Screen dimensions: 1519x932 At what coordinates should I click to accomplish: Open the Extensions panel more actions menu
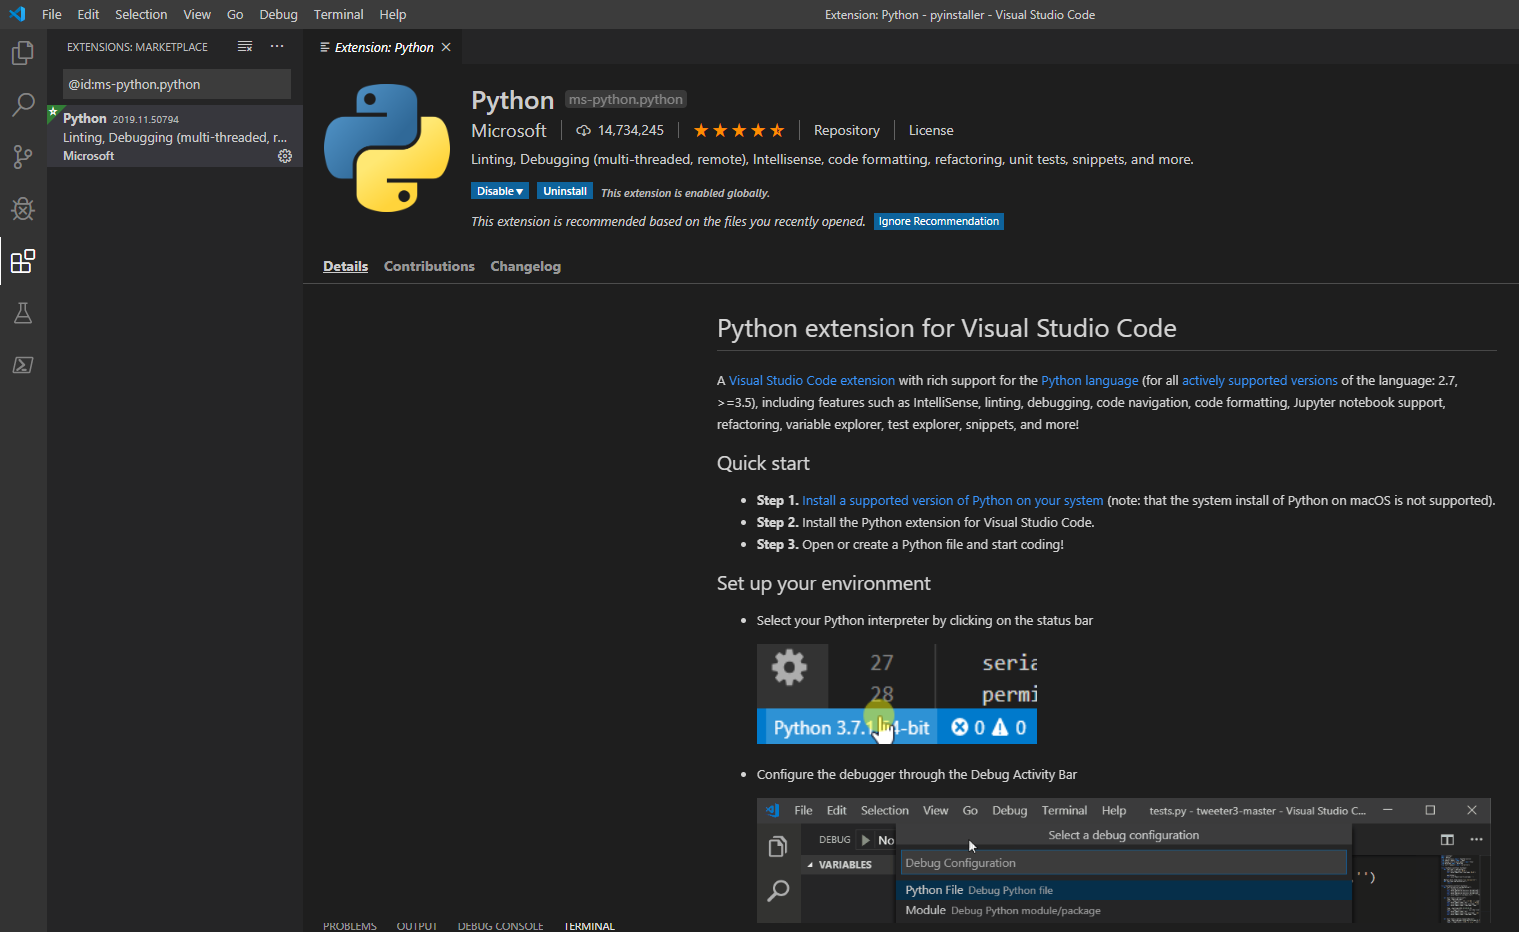(277, 47)
